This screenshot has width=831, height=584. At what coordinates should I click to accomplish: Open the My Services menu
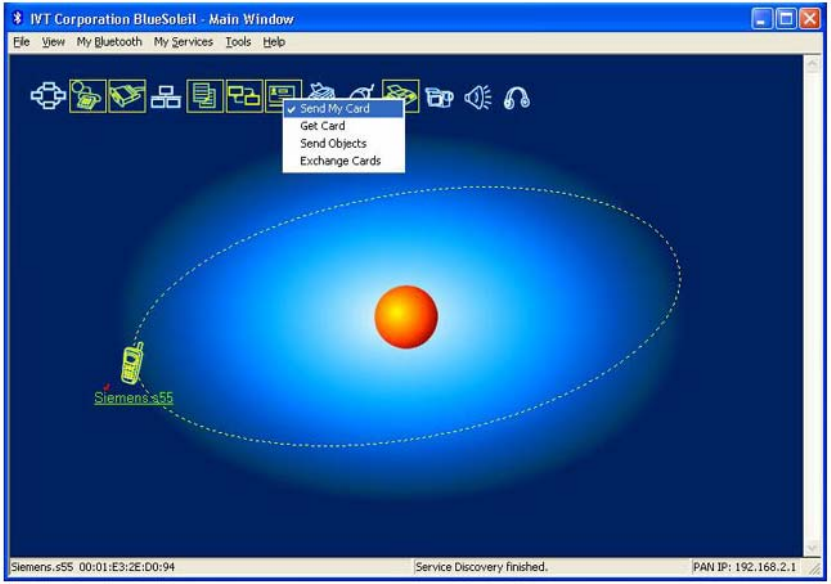coord(183,42)
